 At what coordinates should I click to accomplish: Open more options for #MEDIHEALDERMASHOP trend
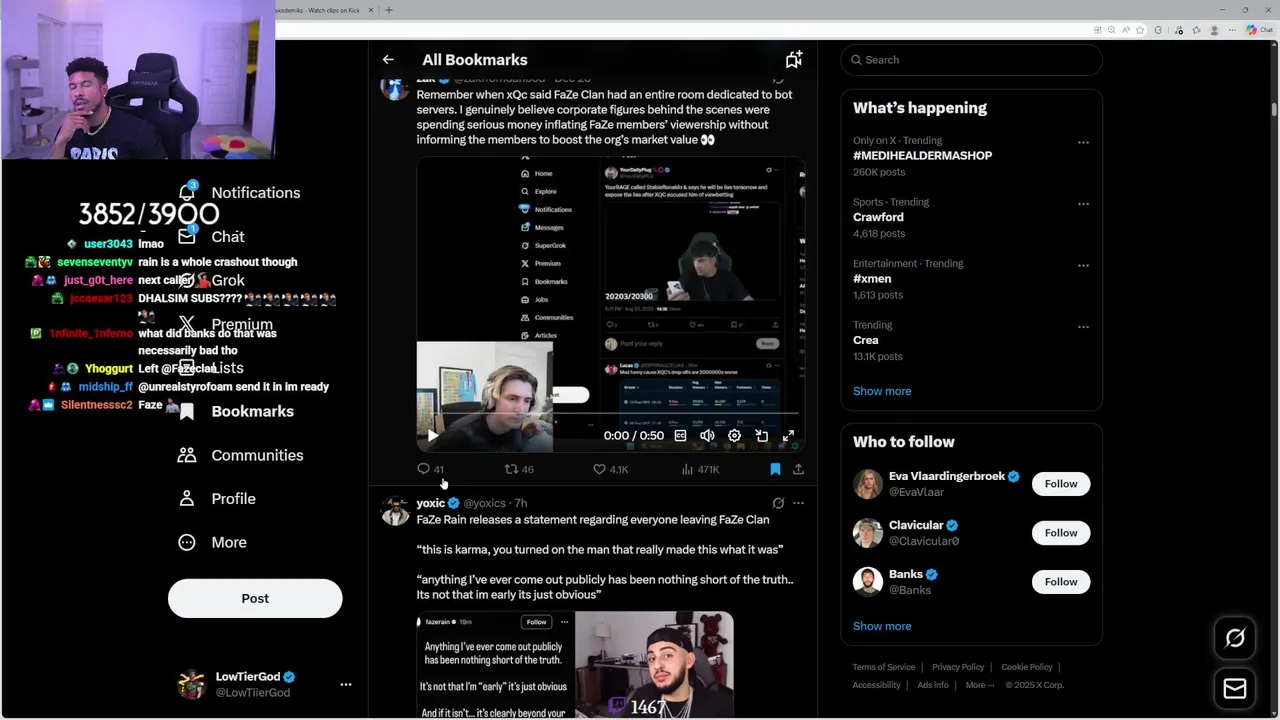(1083, 142)
